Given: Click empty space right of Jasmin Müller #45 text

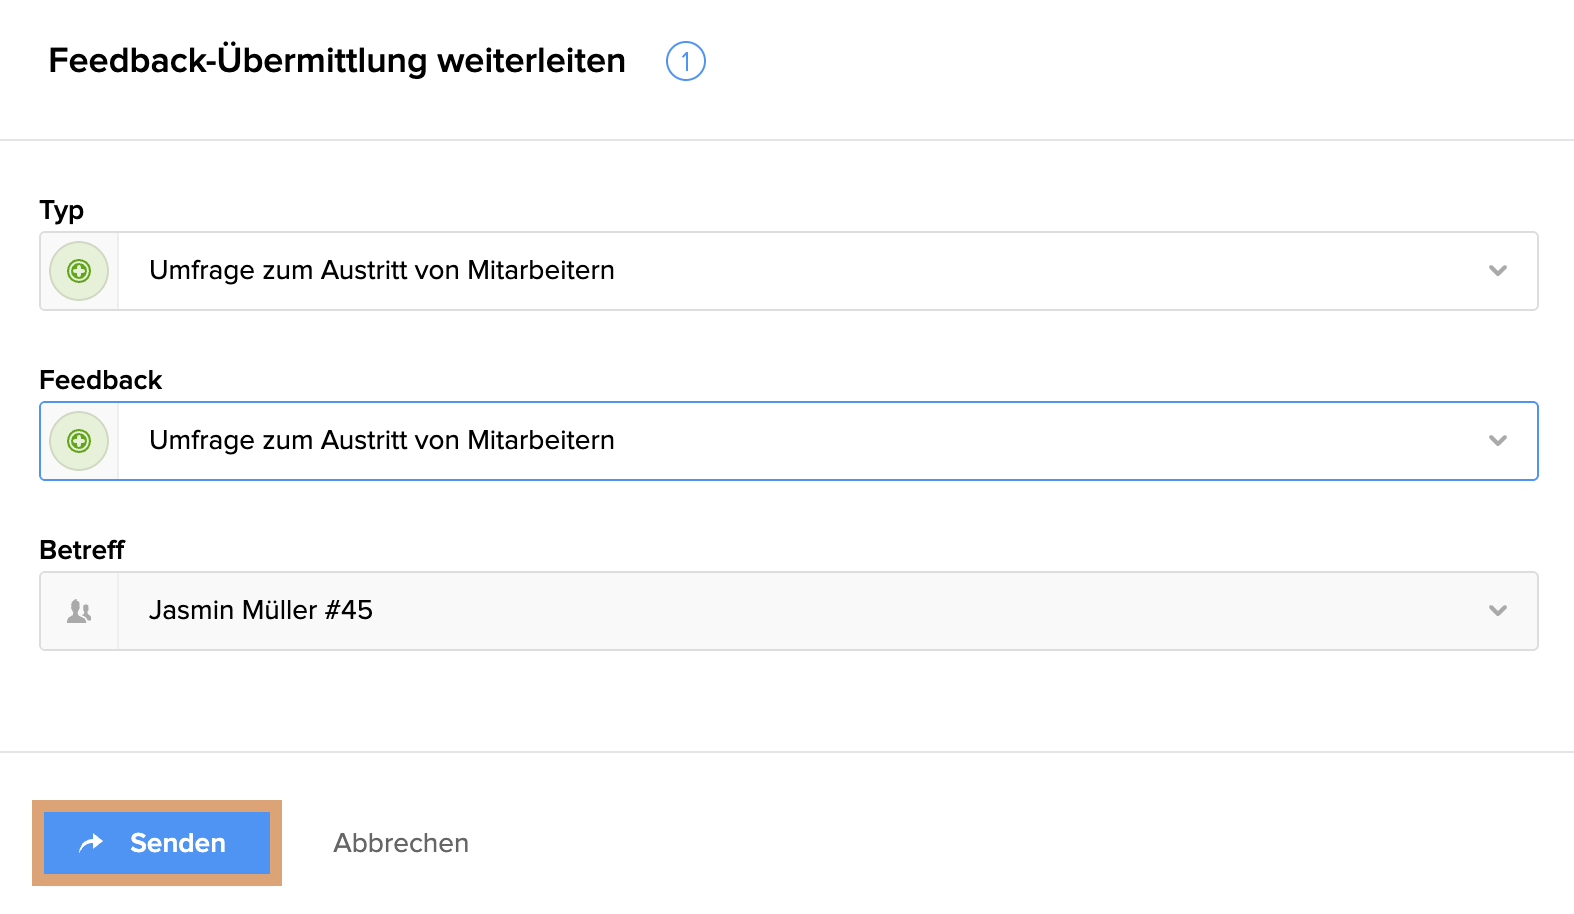Looking at the screenshot, I should [900, 611].
